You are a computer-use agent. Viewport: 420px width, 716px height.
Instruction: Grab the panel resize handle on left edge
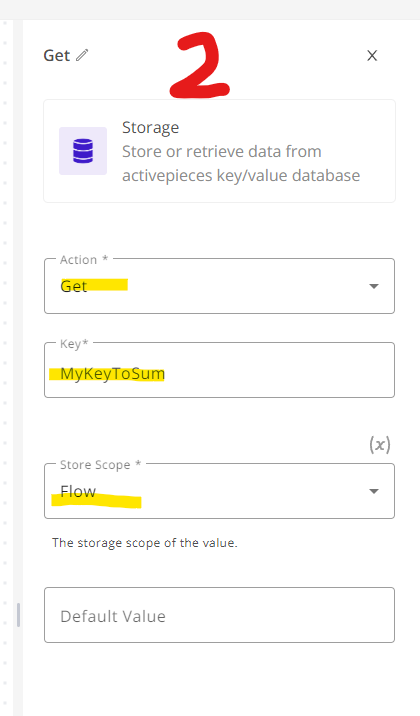pyautogui.click(x=18, y=615)
